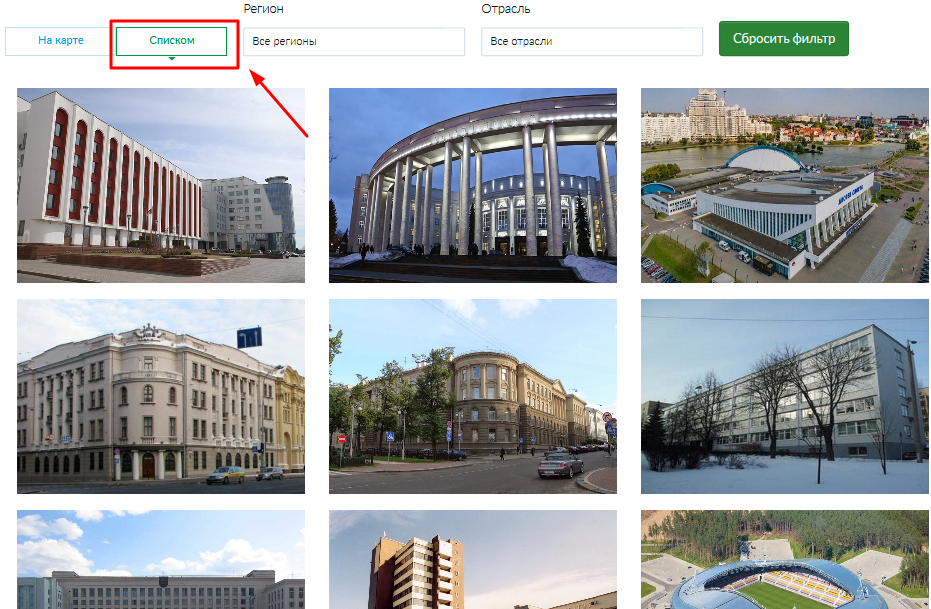Image resolution: width=931 pixels, height=609 pixels.
Task: Open the brown brick tower building photo
Action: click(472, 560)
